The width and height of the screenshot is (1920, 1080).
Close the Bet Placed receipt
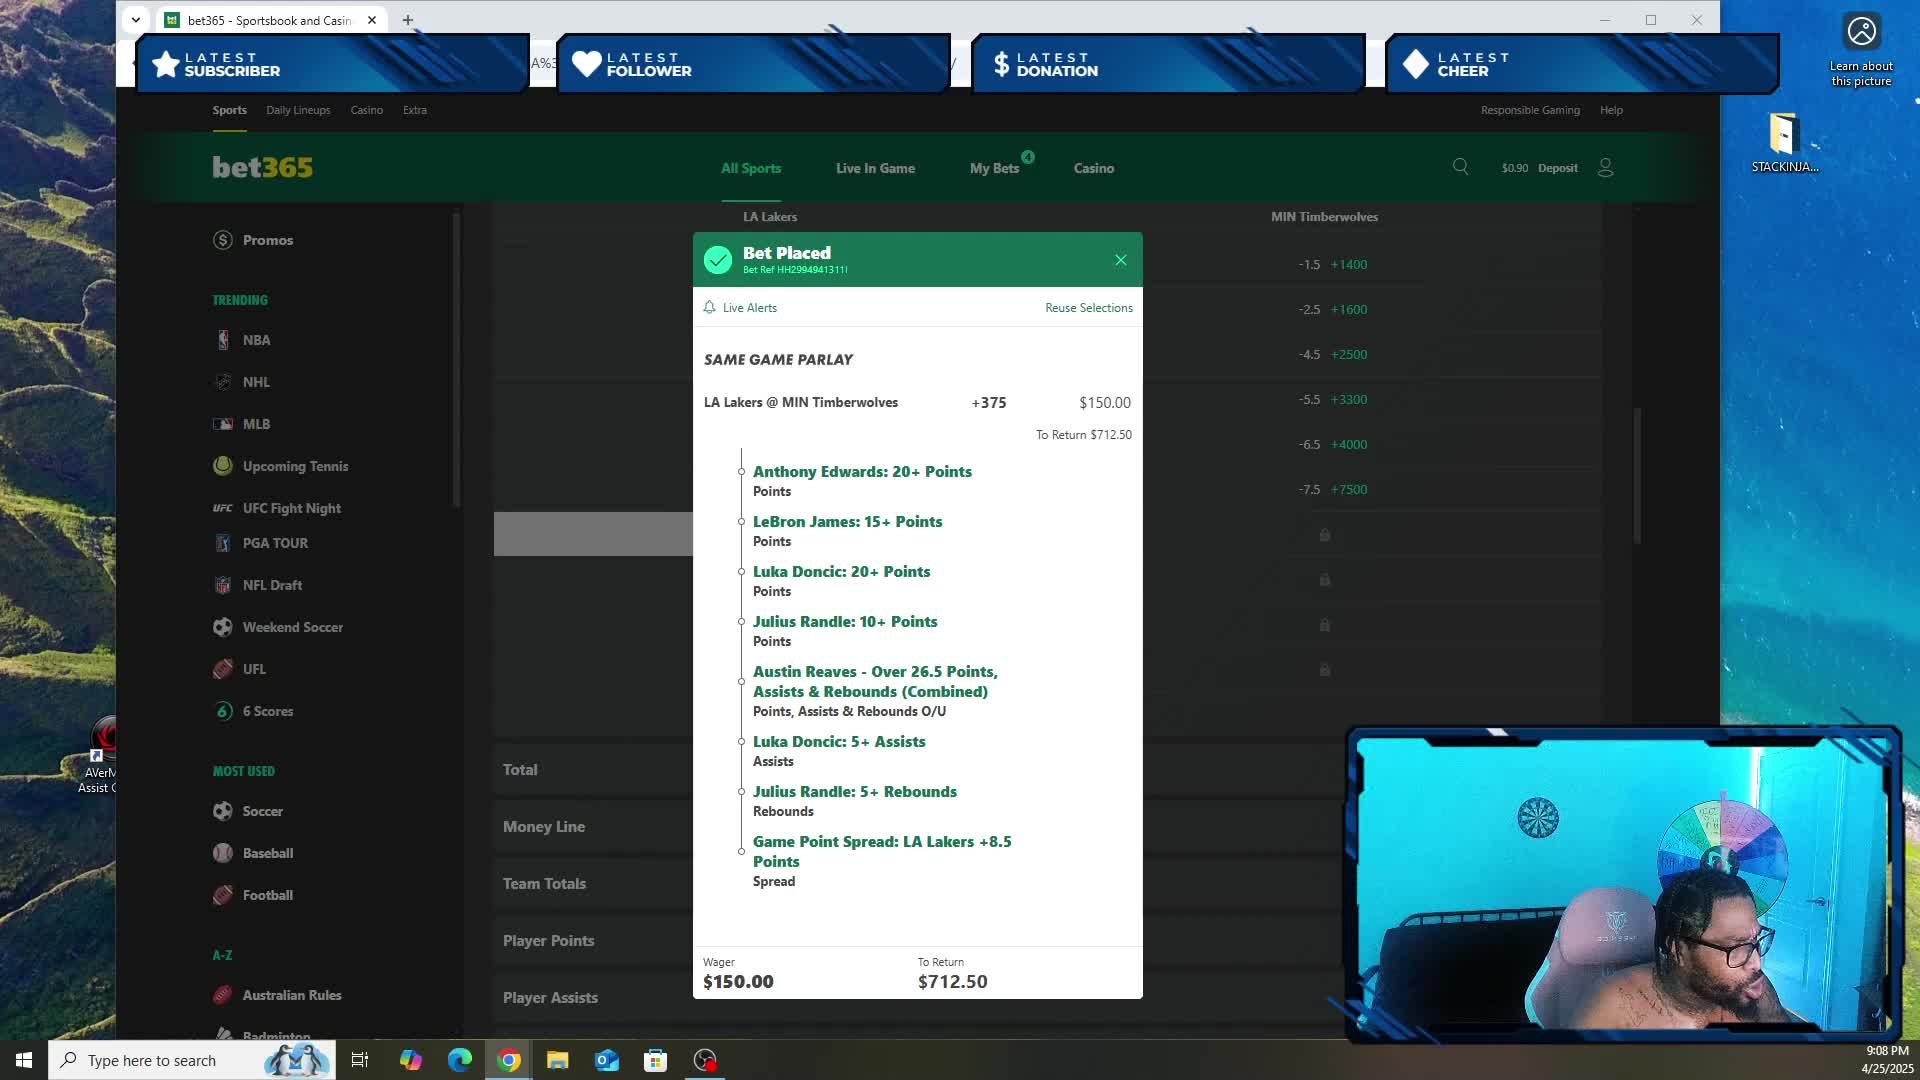[1120, 260]
